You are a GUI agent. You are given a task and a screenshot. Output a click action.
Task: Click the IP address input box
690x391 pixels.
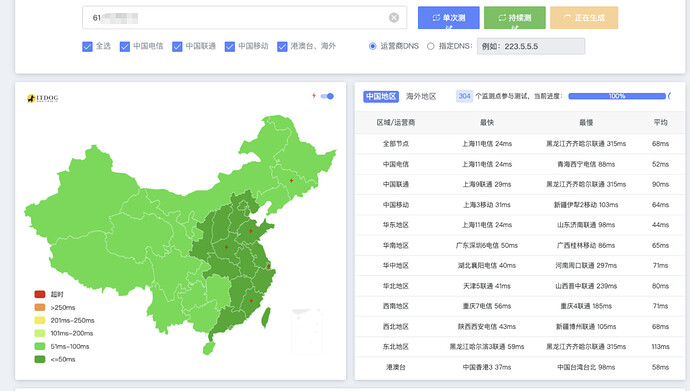[244, 18]
